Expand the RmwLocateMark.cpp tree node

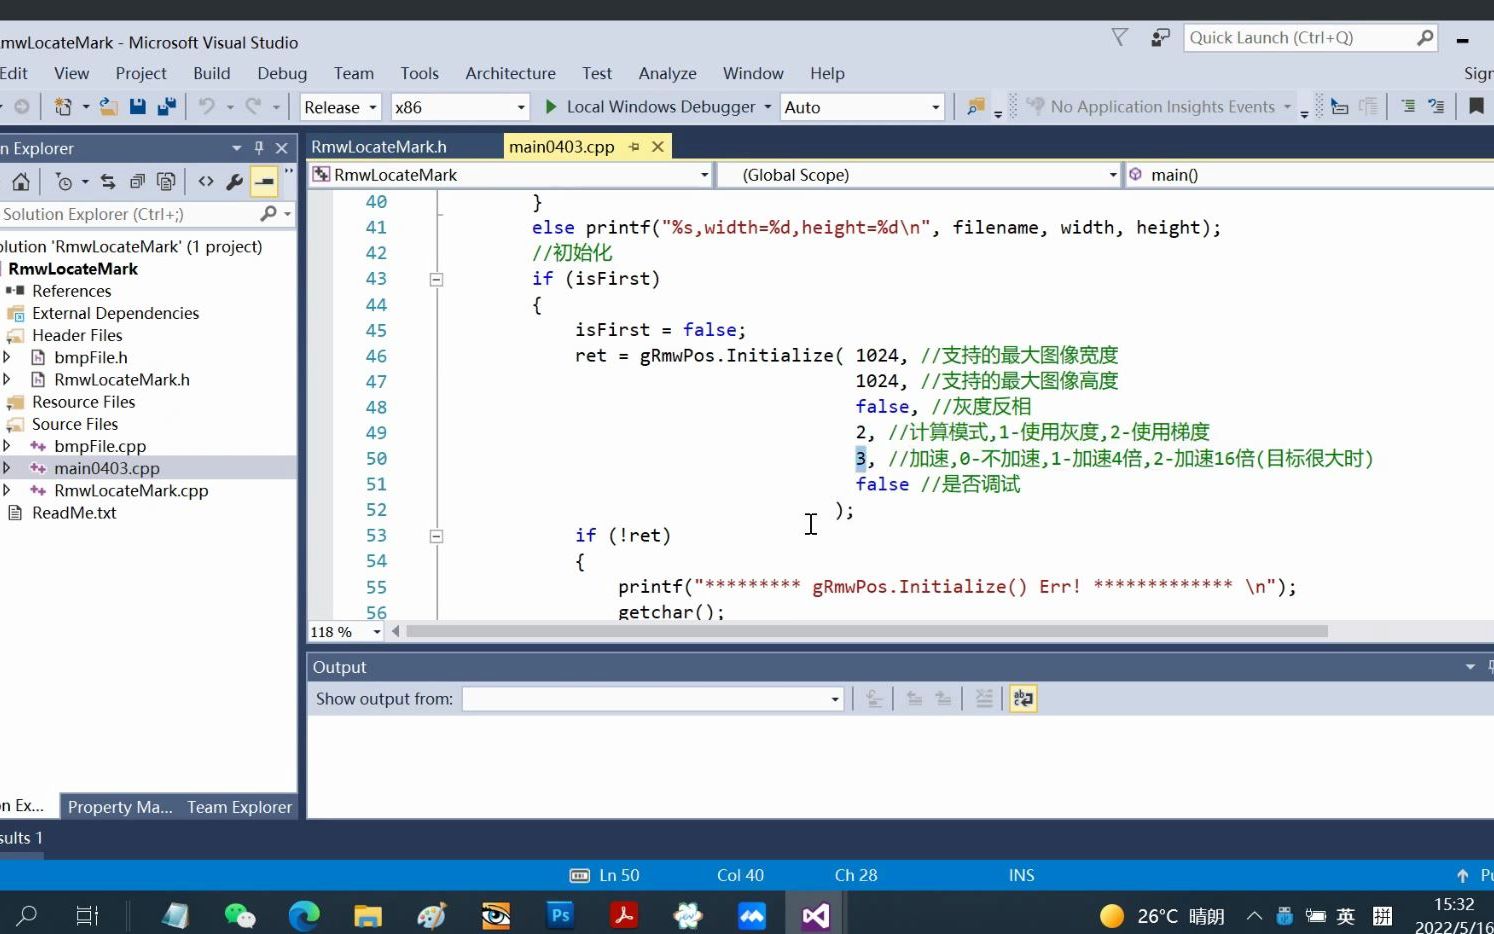pos(7,490)
